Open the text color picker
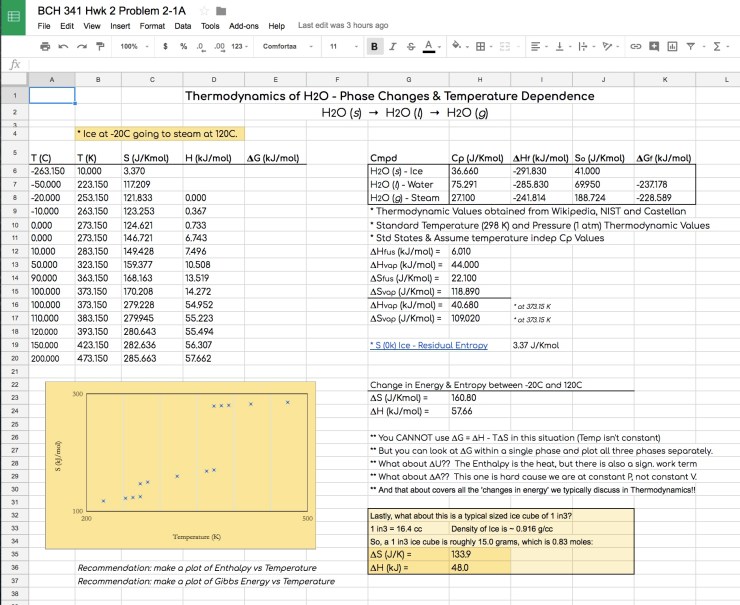This screenshot has height=605, width=740. [431, 46]
